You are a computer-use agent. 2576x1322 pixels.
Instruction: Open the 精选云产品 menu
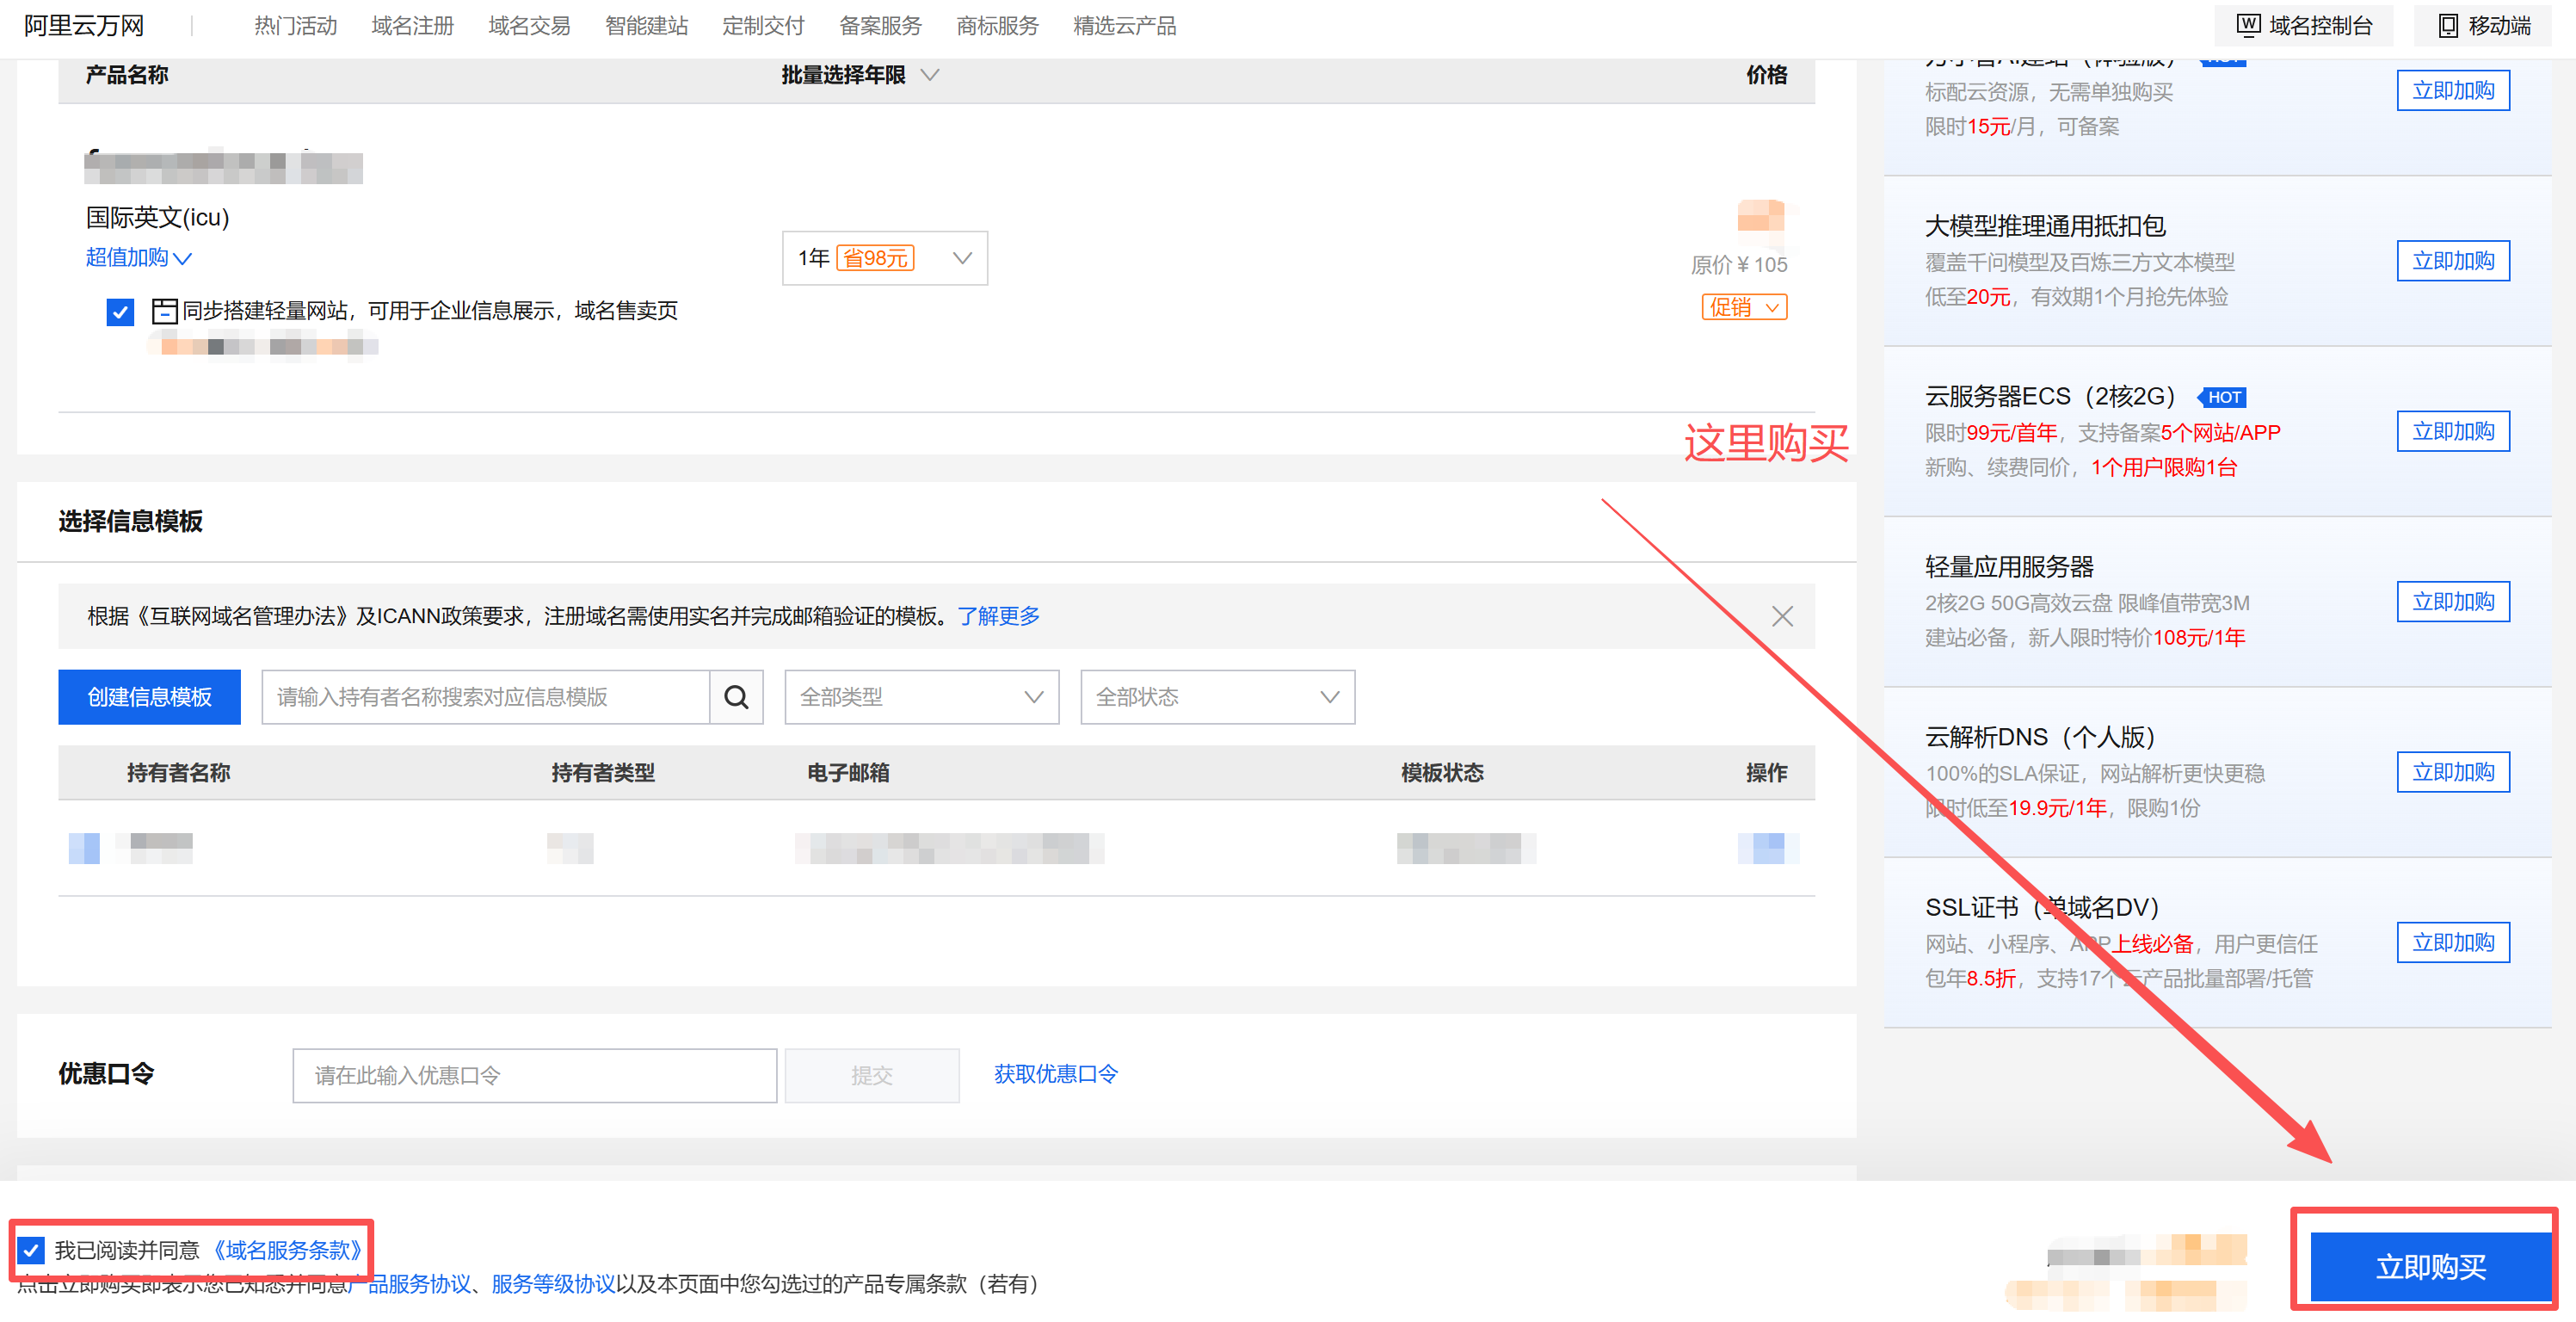tap(1124, 26)
